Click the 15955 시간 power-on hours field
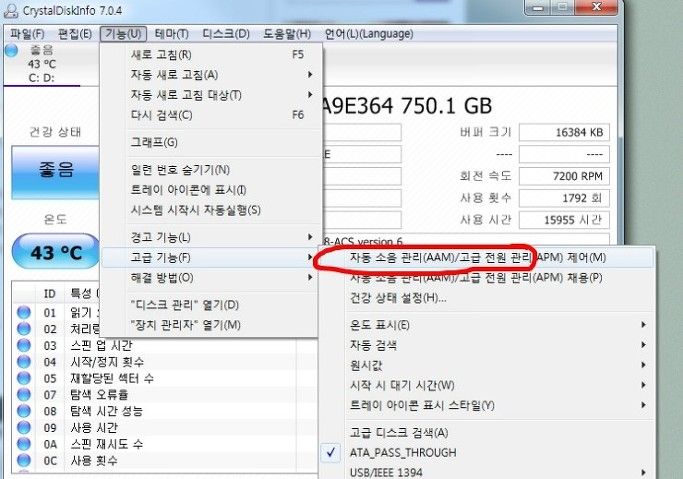Viewport: 683px width, 479px height. (x=564, y=219)
